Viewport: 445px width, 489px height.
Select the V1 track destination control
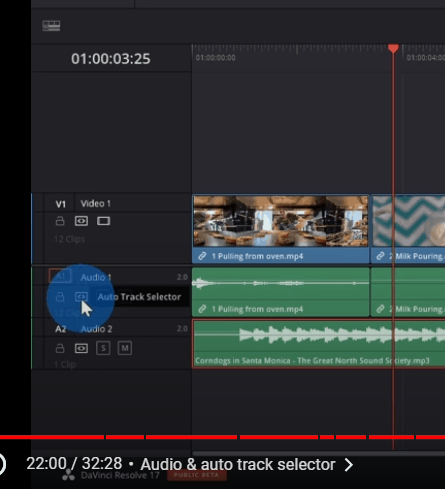click(x=61, y=204)
